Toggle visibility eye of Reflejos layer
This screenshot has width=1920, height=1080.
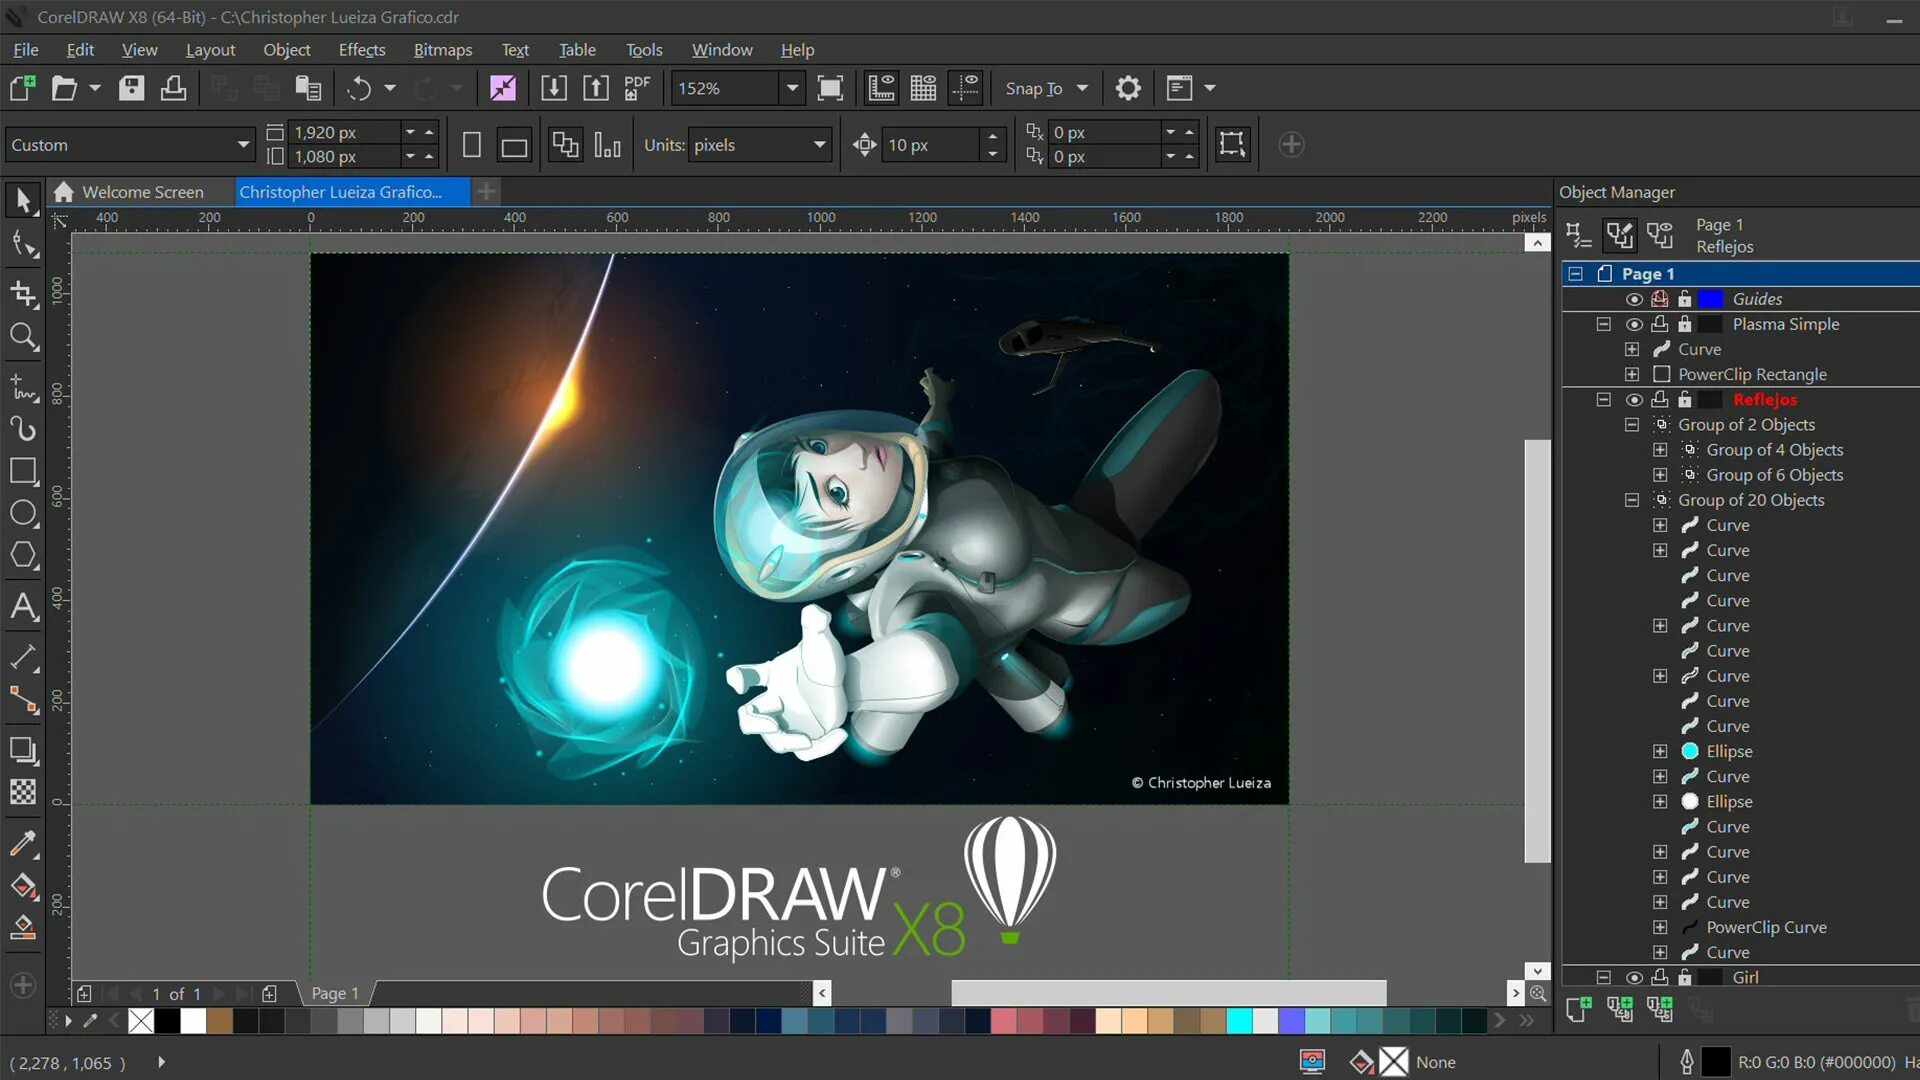[x=1634, y=399]
